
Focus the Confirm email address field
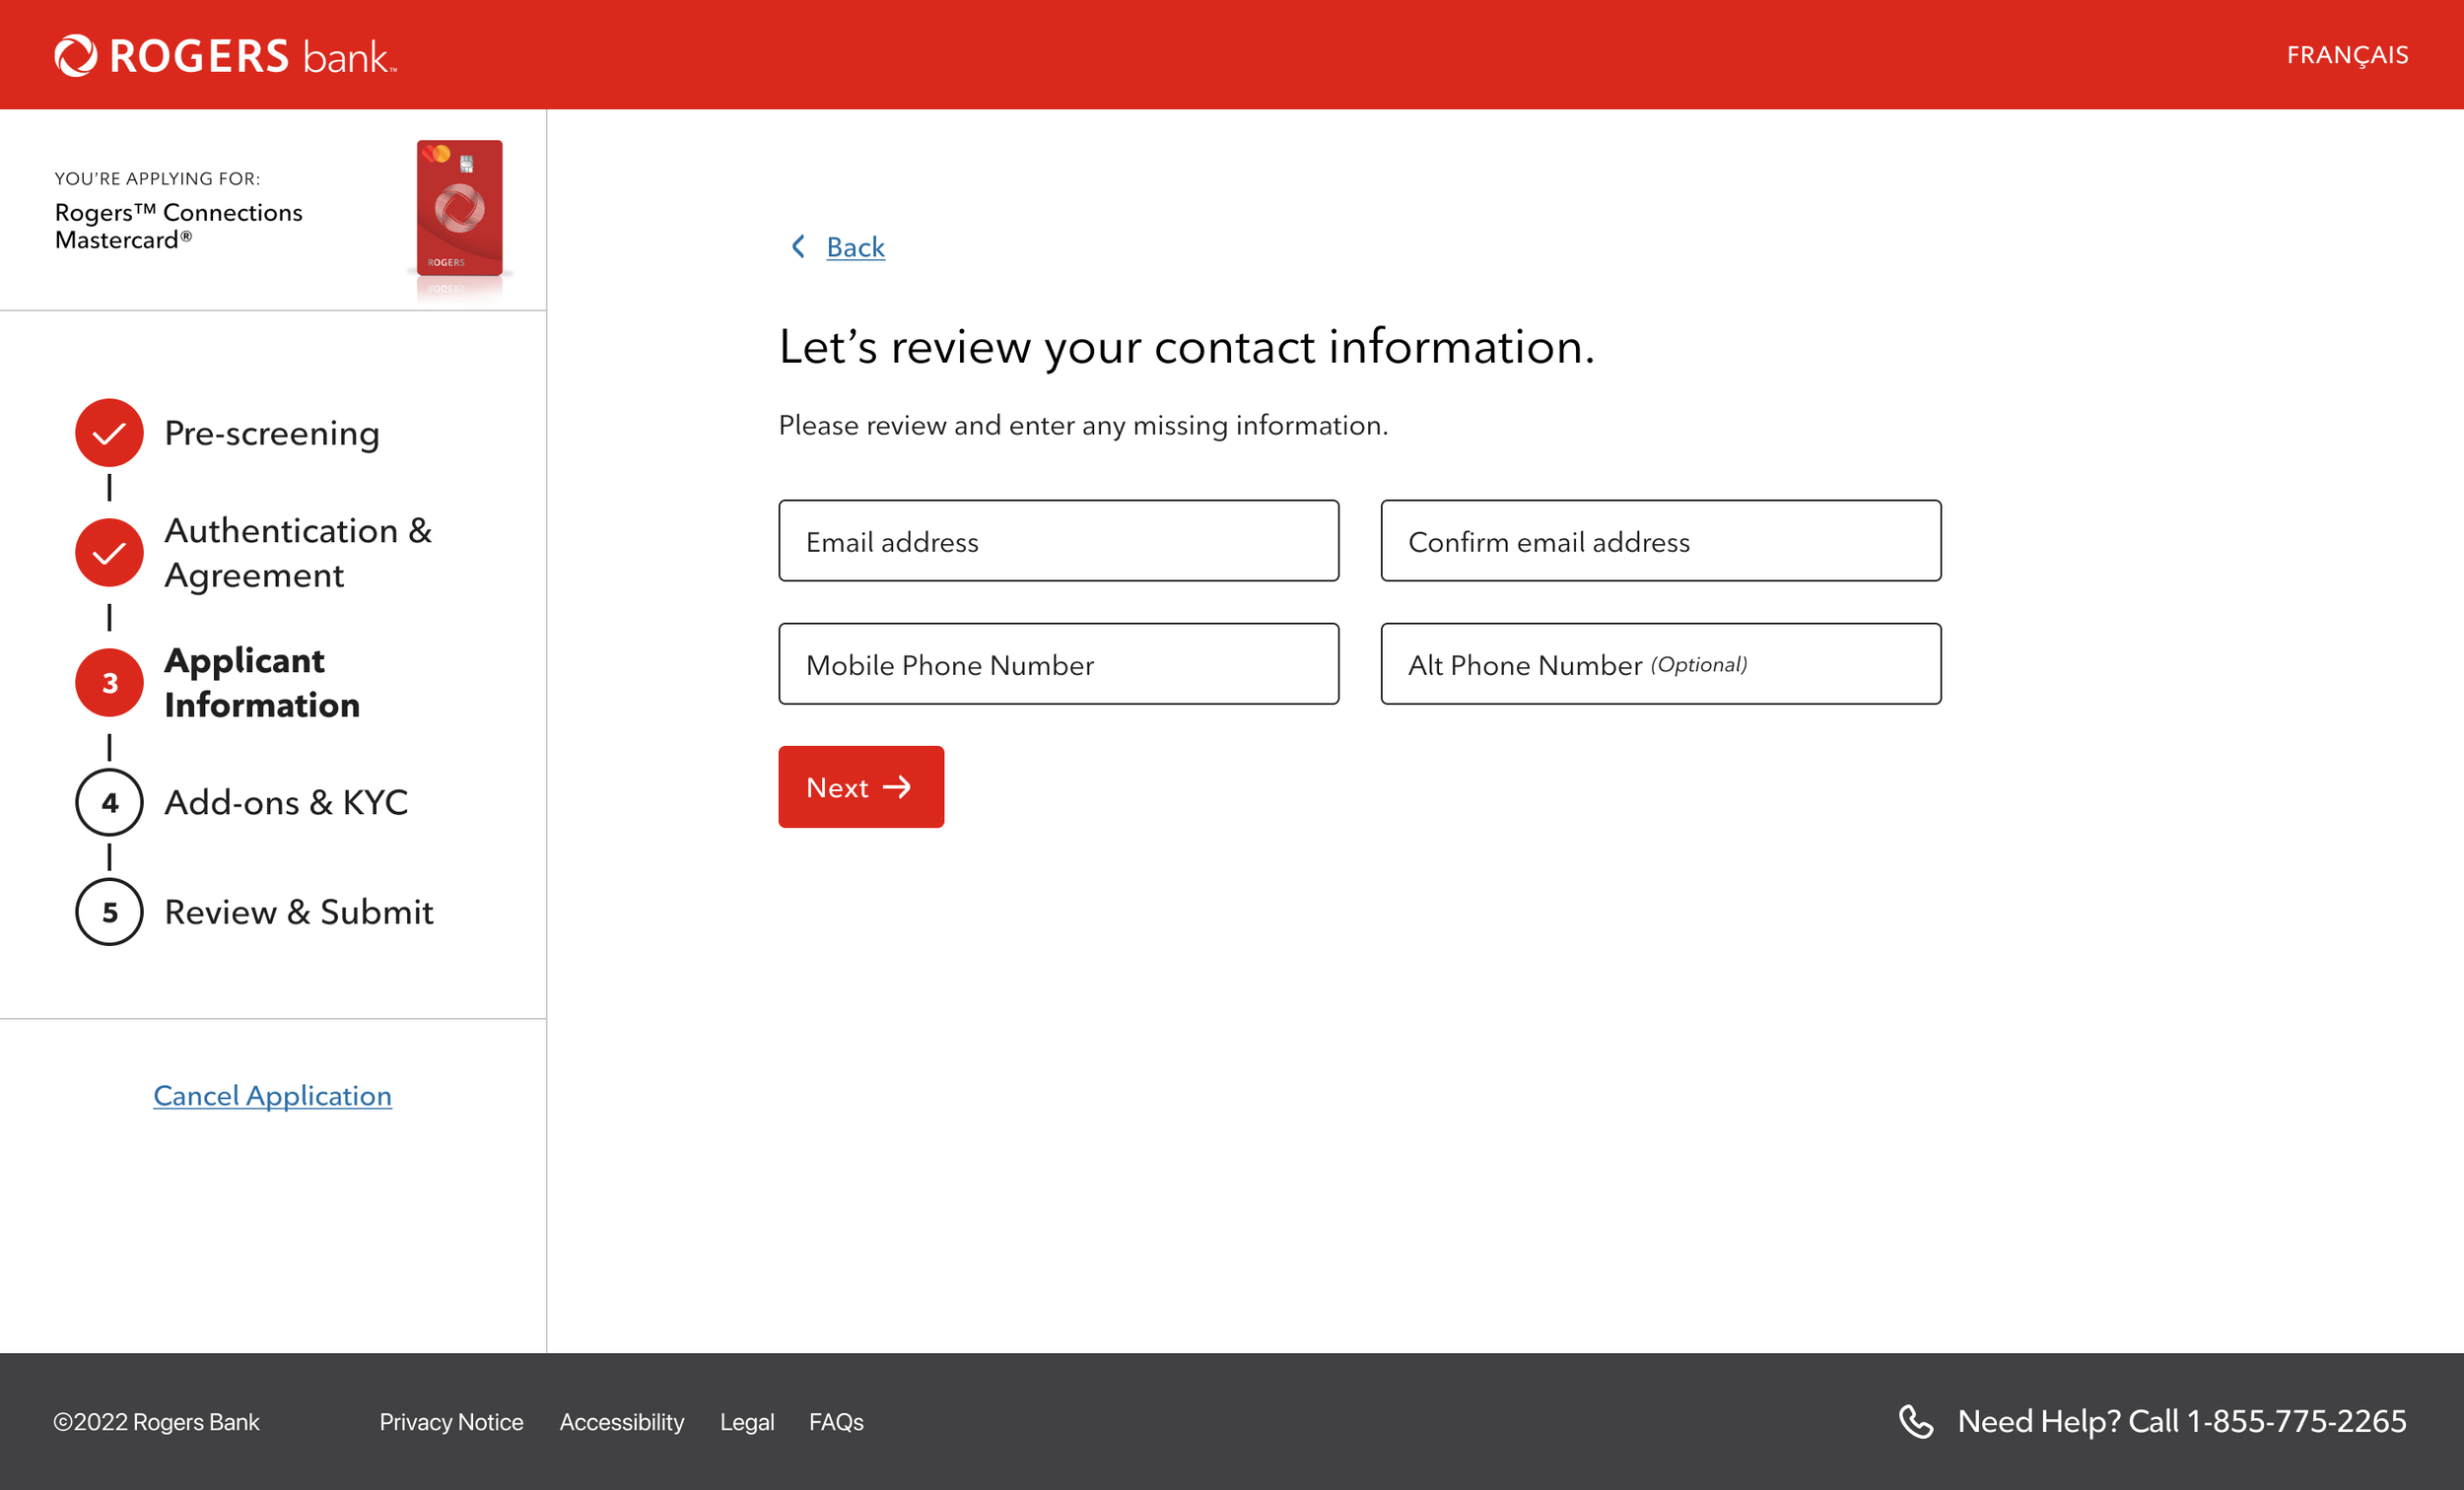[1661, 541]
